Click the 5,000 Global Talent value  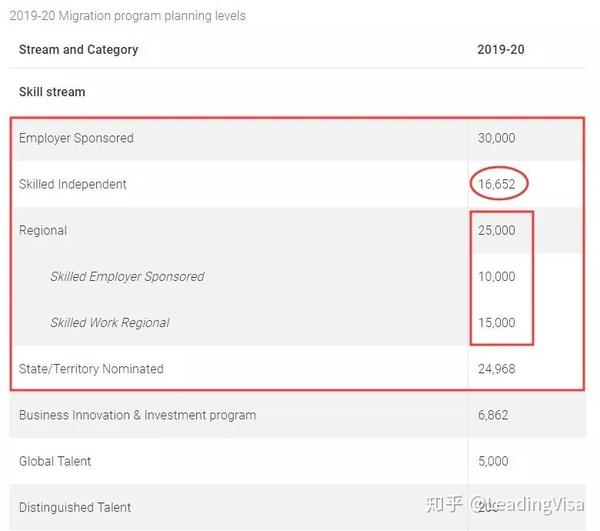click(x=493, y=461)
